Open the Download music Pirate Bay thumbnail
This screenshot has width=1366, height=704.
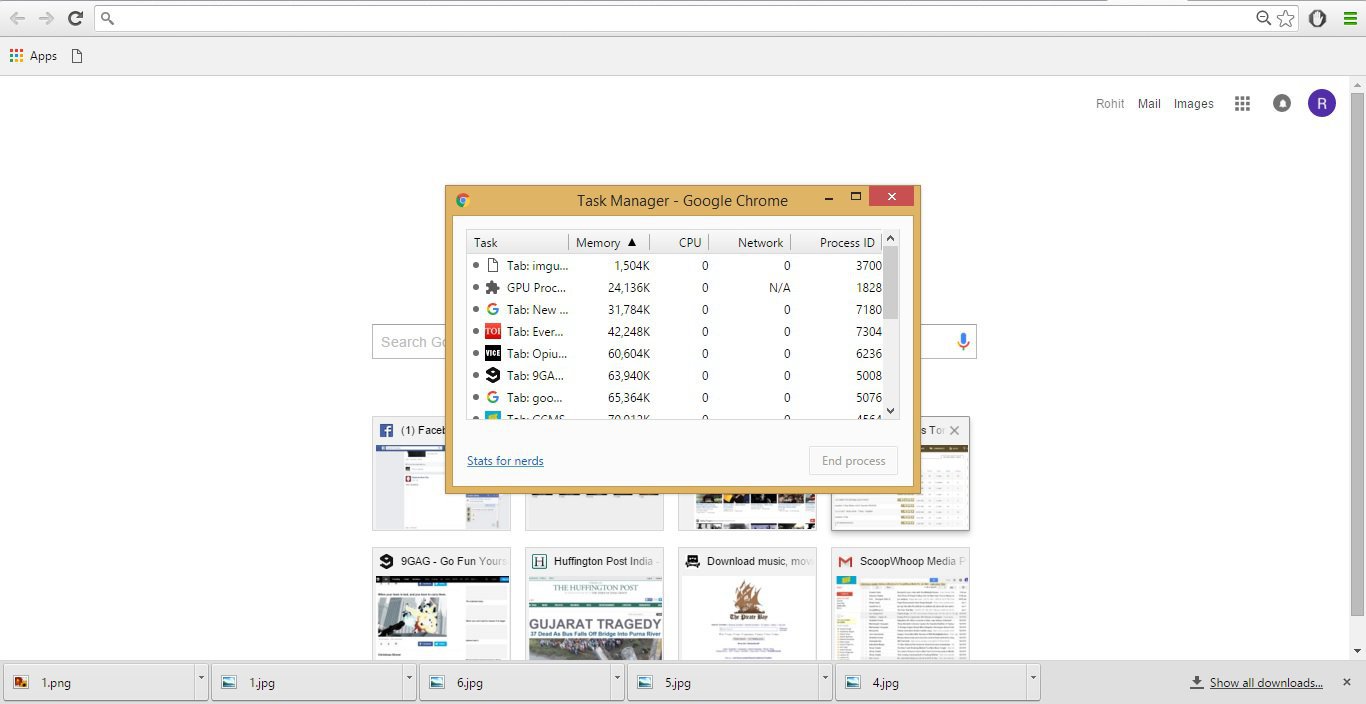(x=747, y=604)
